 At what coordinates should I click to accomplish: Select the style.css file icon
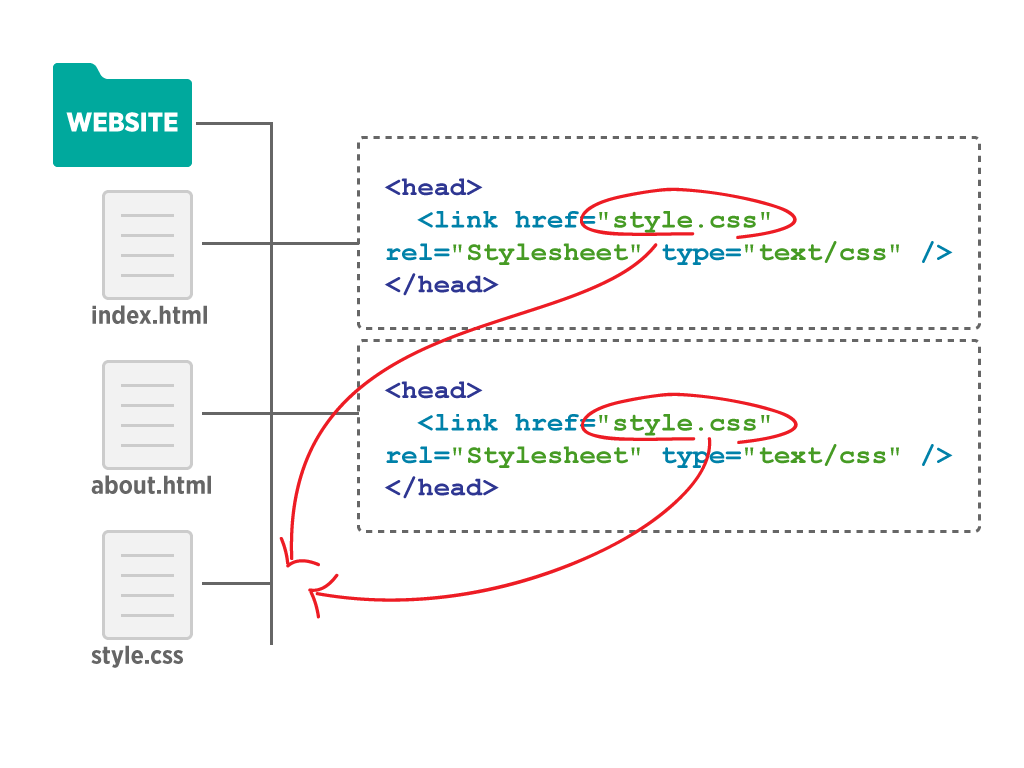(148, 584)
